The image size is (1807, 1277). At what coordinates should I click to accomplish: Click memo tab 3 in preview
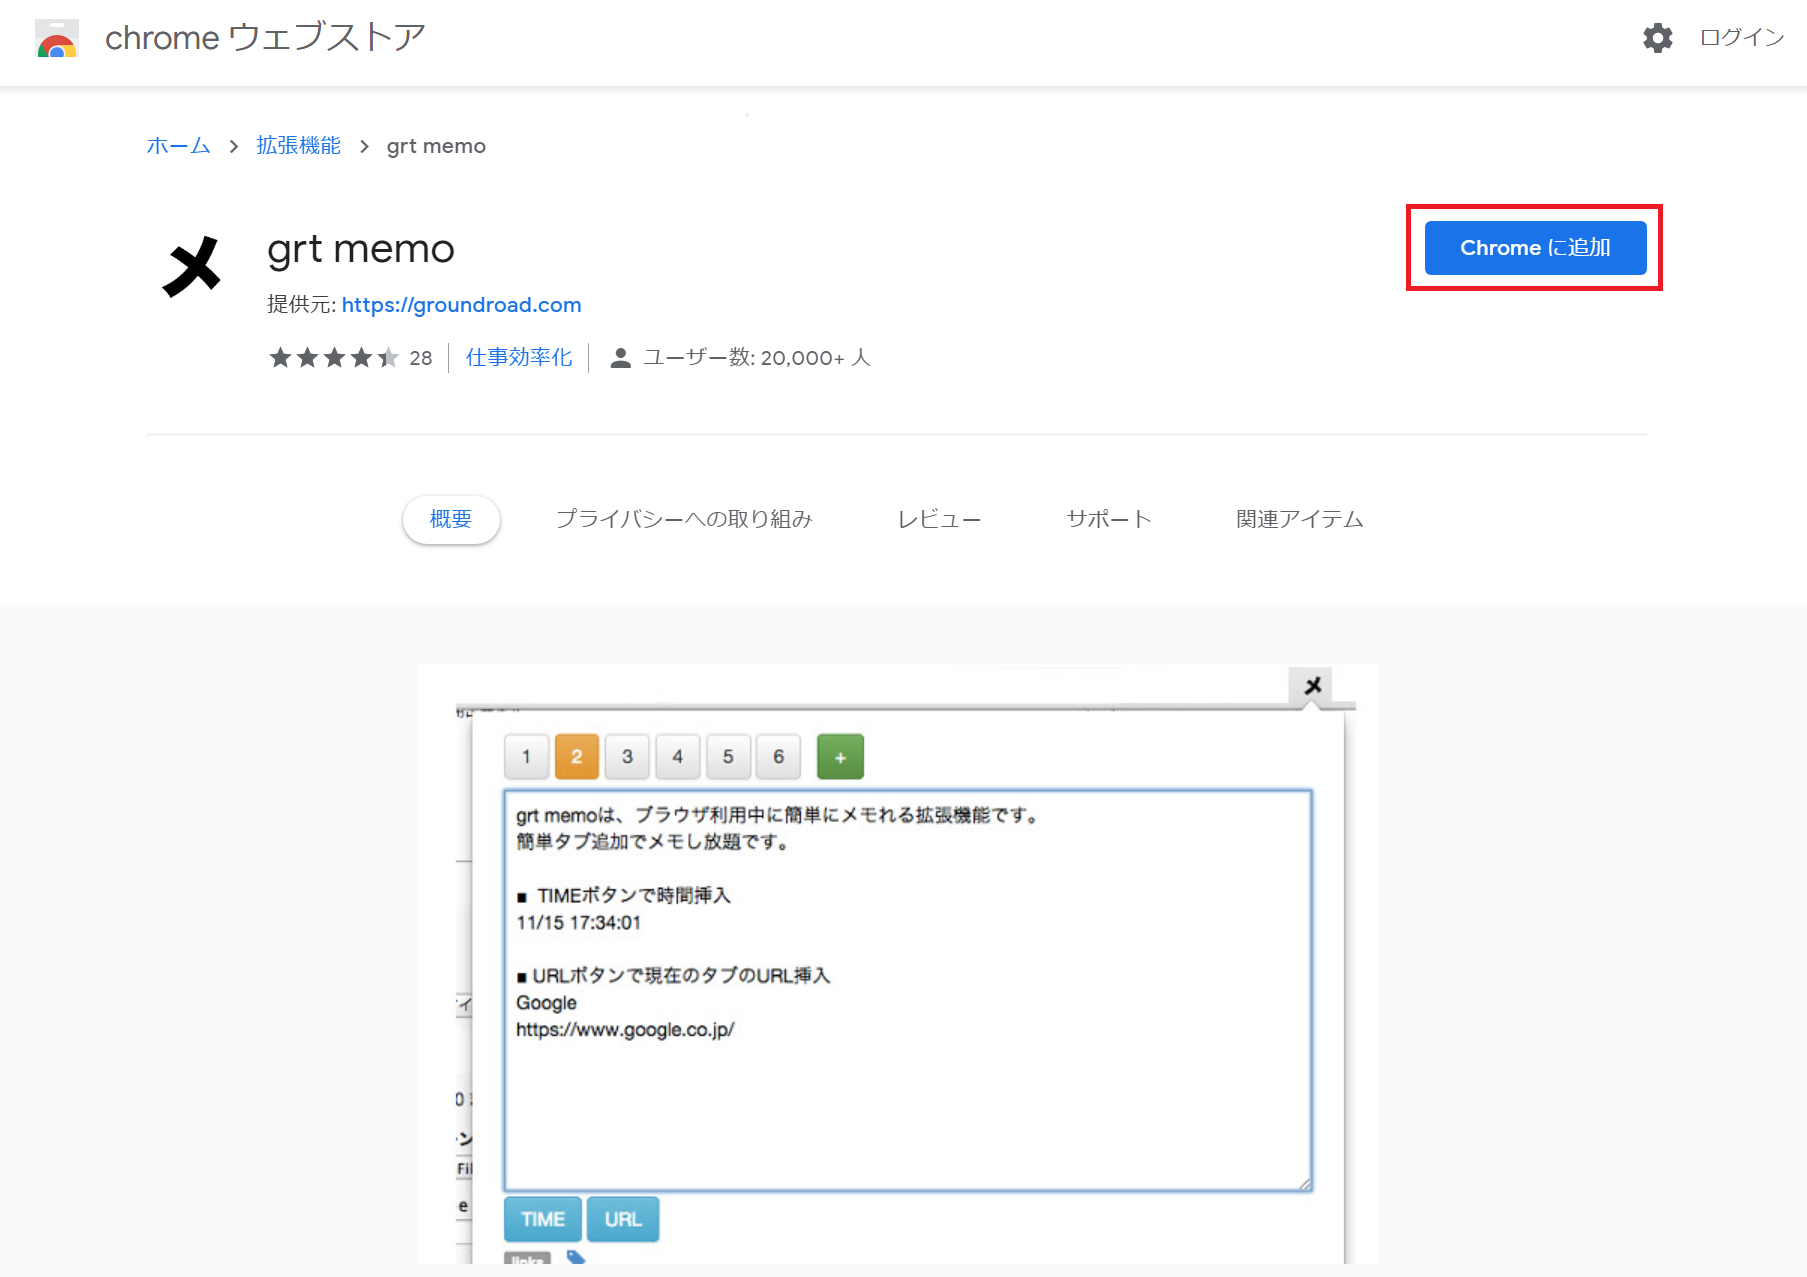[627, 757]
